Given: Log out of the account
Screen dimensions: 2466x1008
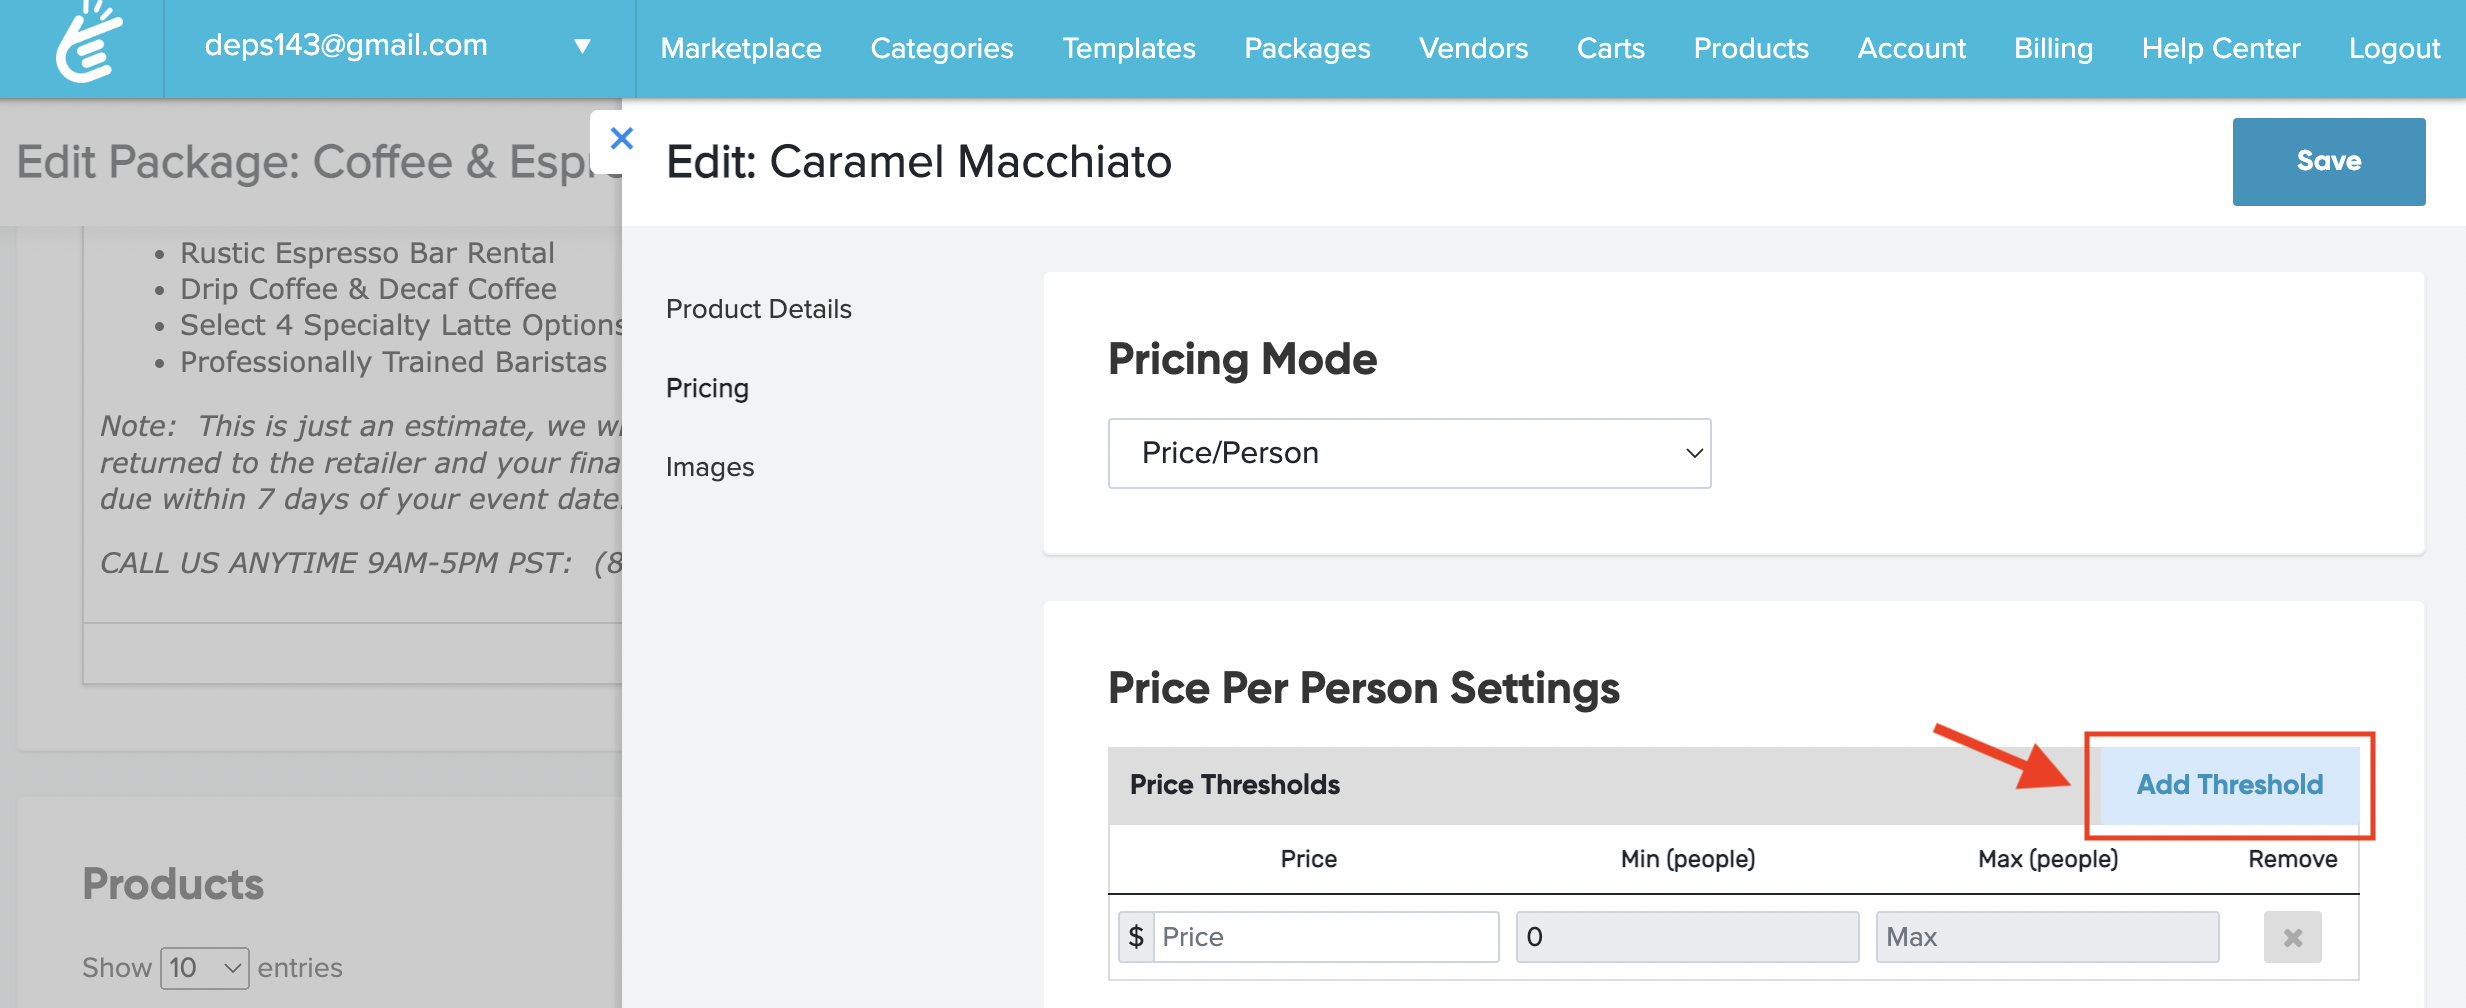Looking at the screenshot, I should [x=2394, y=48].
